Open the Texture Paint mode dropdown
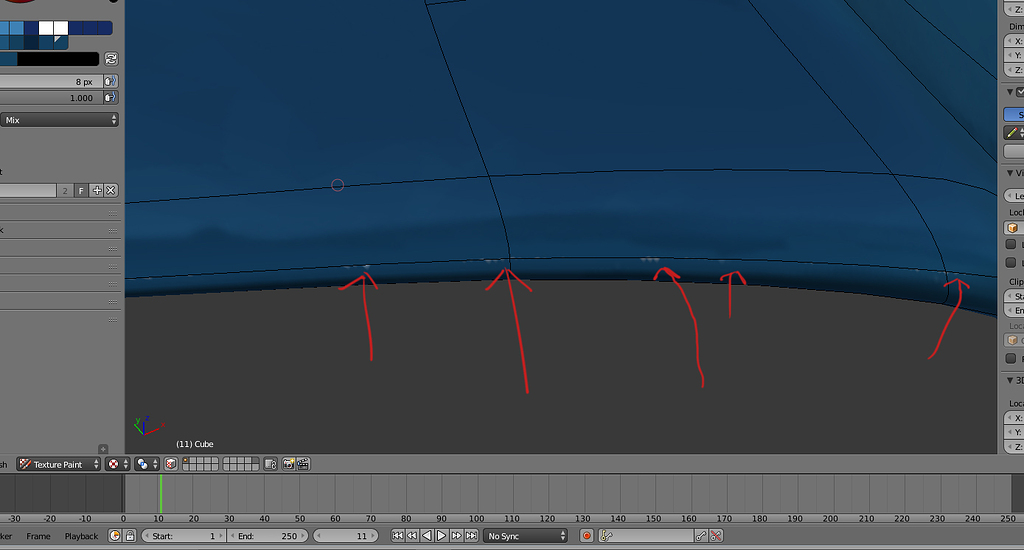Image resolution: width=1024 pixels, height=550 pixels. click(59, 464)
